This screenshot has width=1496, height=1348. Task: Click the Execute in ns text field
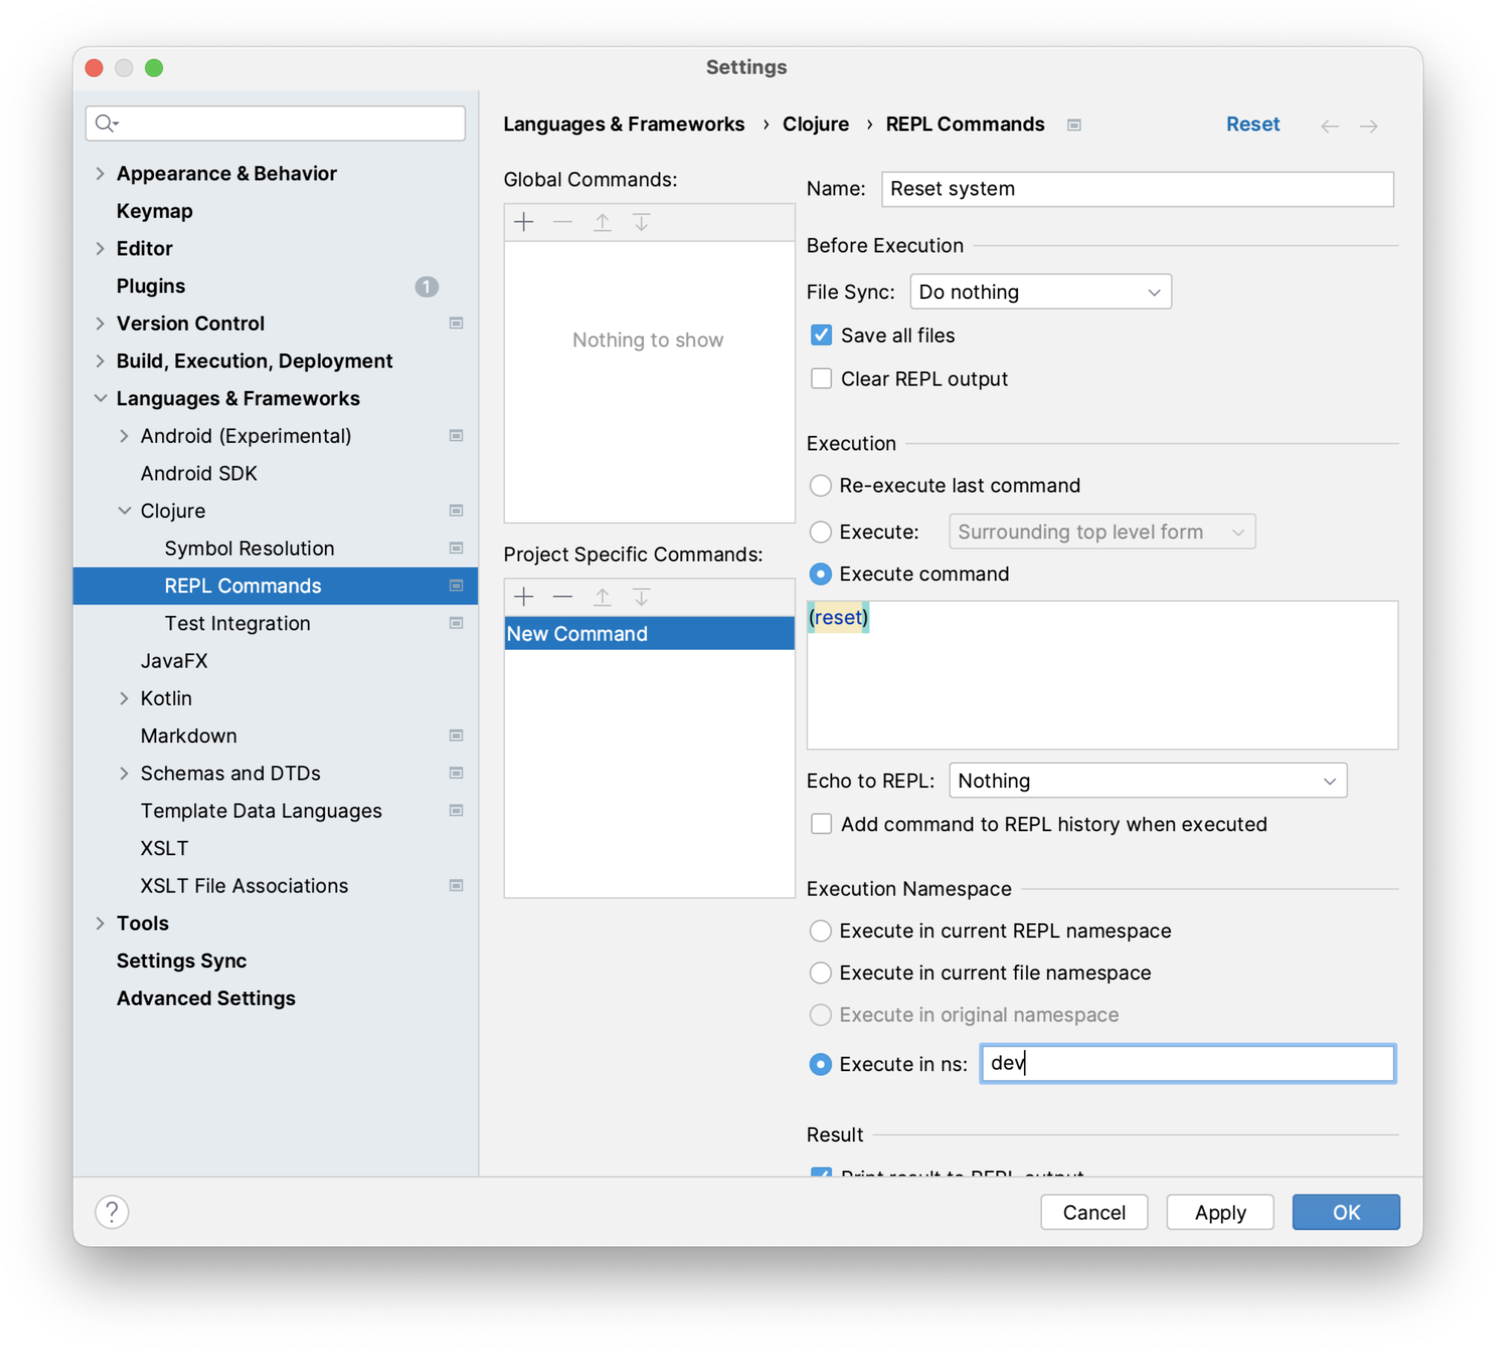pos(1187,1064)
